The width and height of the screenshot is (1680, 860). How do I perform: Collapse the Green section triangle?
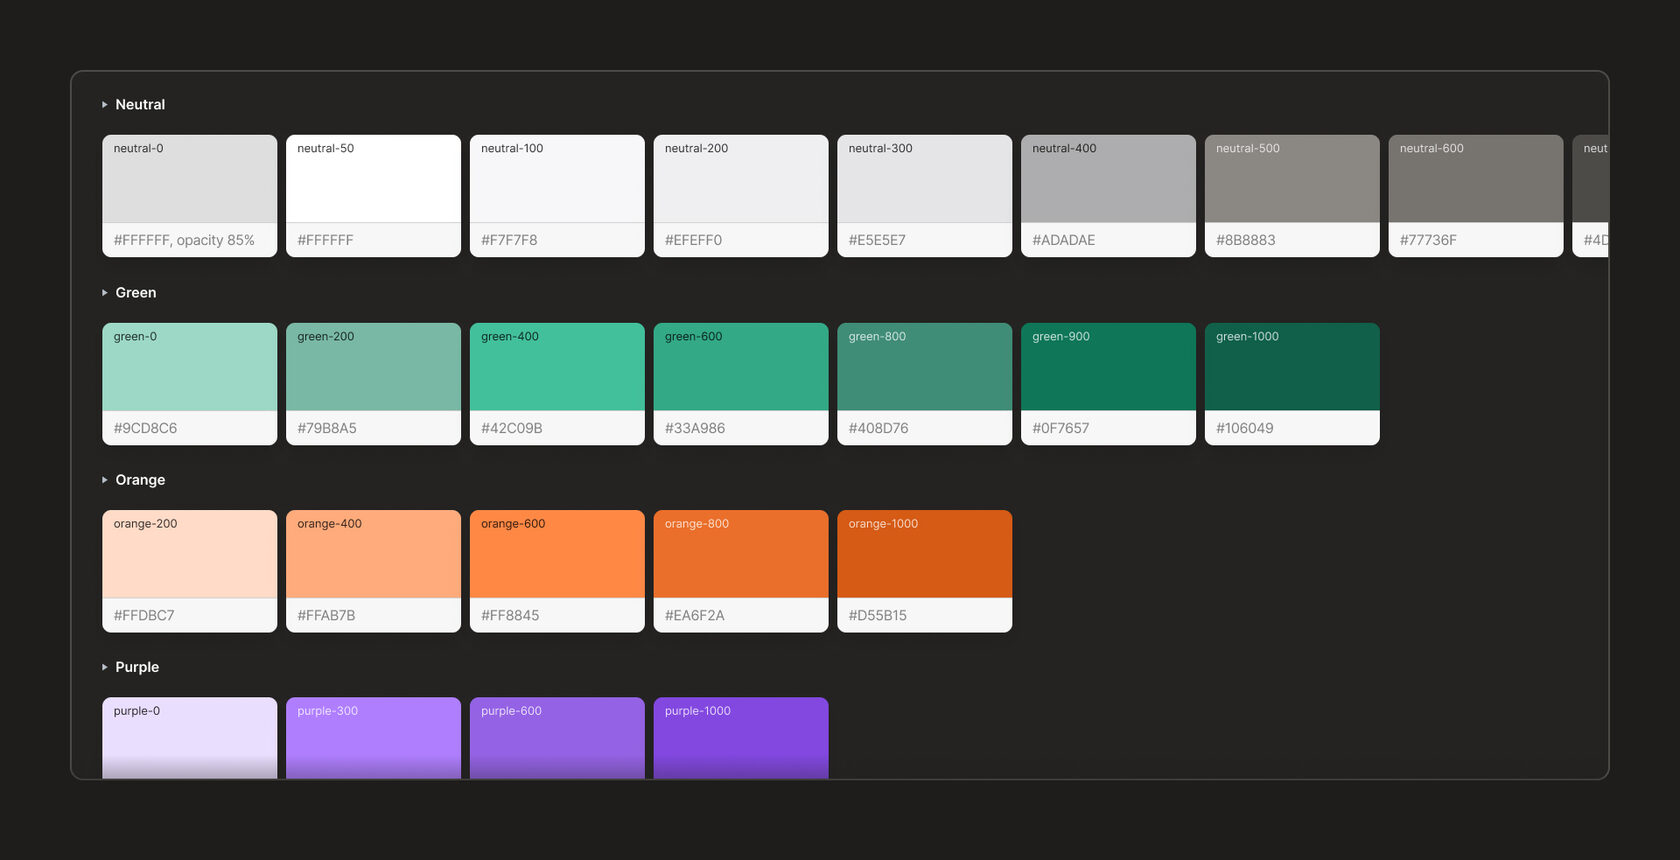pyautogui.click(x=104, y=292)
